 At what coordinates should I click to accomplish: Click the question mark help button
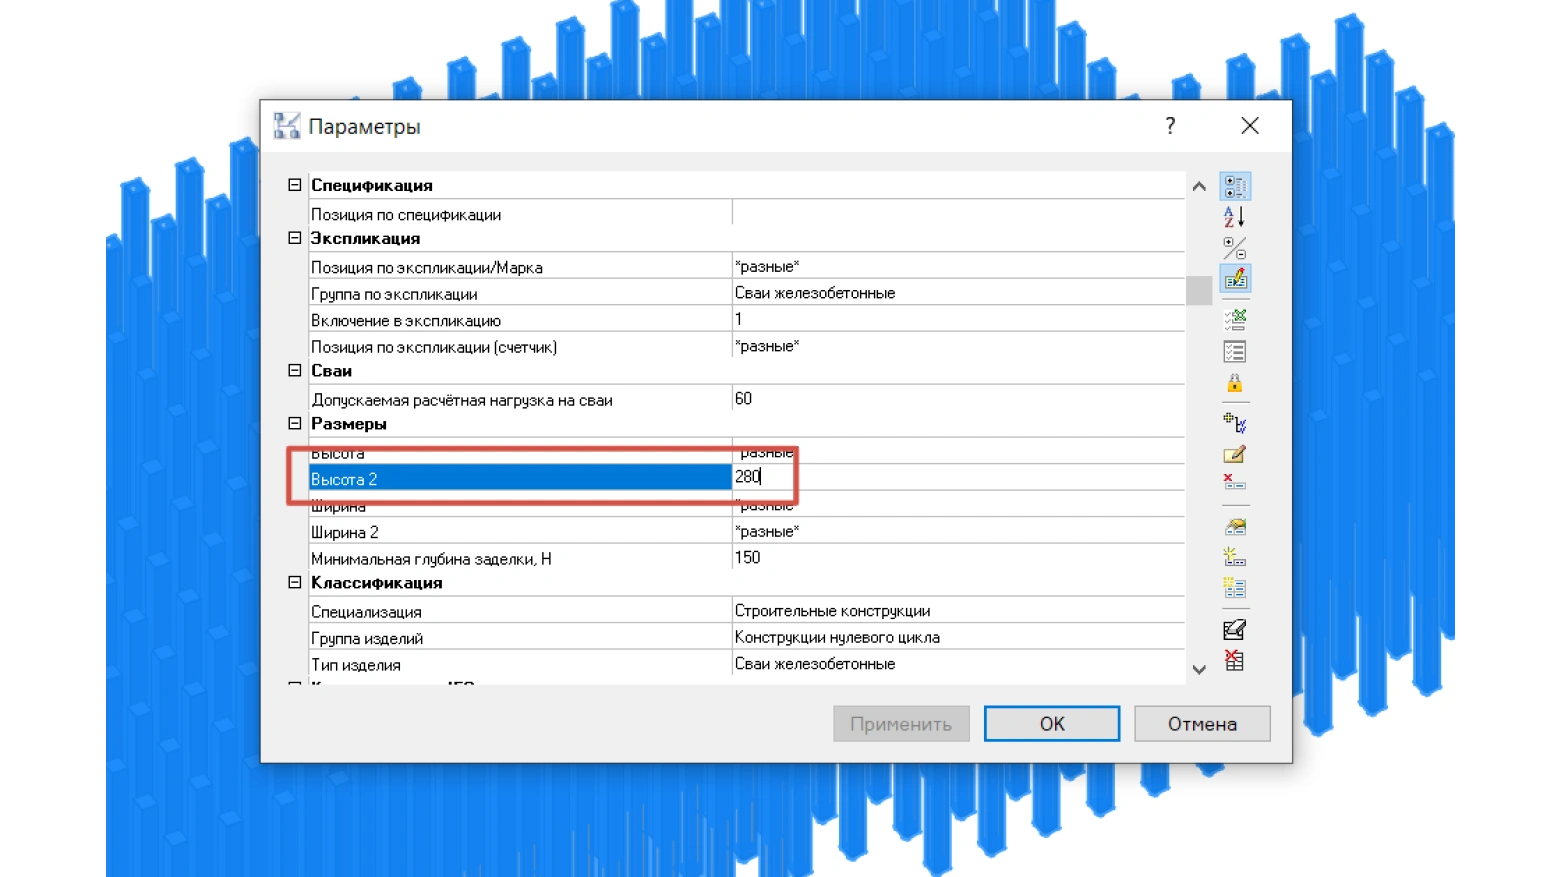coord(1170,126)
